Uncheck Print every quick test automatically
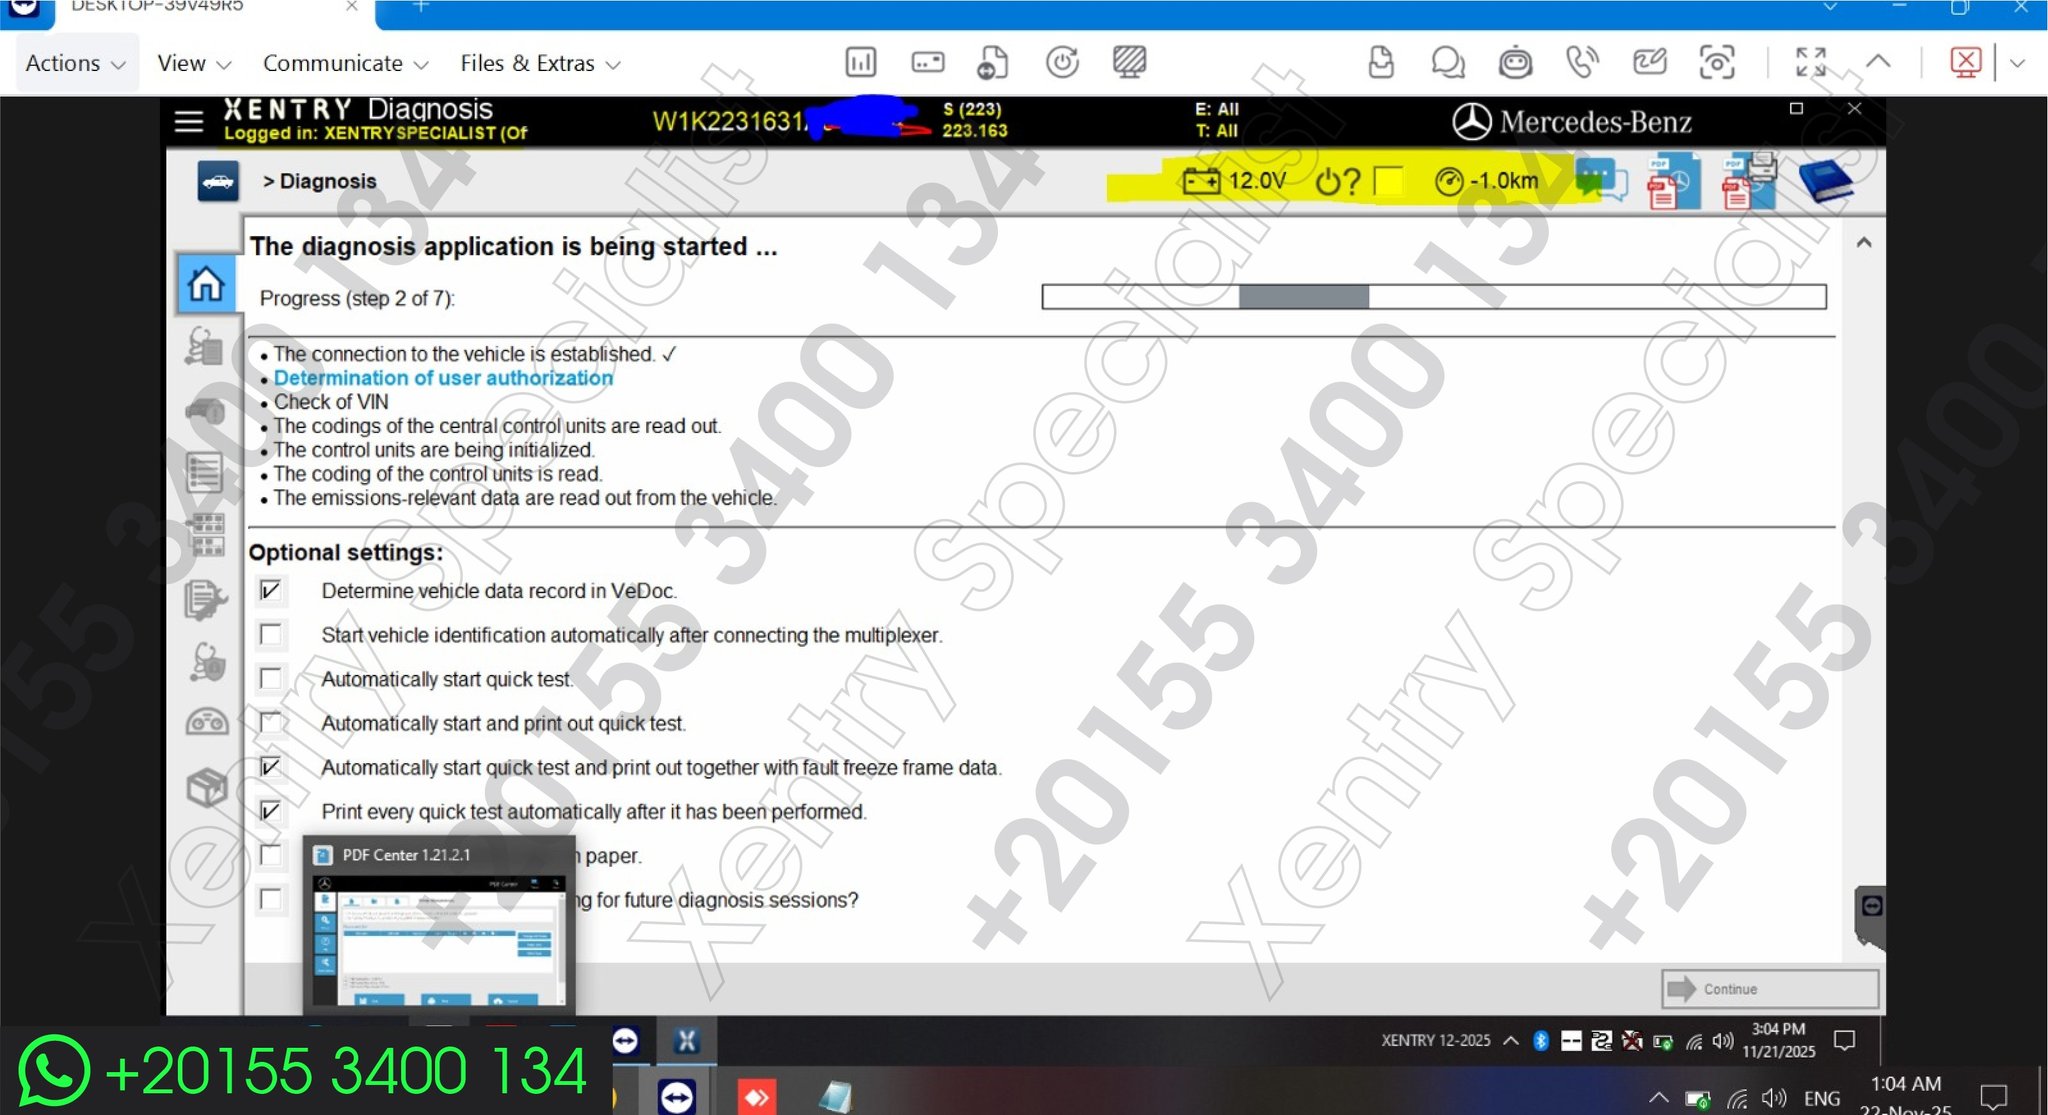2048x1115 pixels. 270,811
